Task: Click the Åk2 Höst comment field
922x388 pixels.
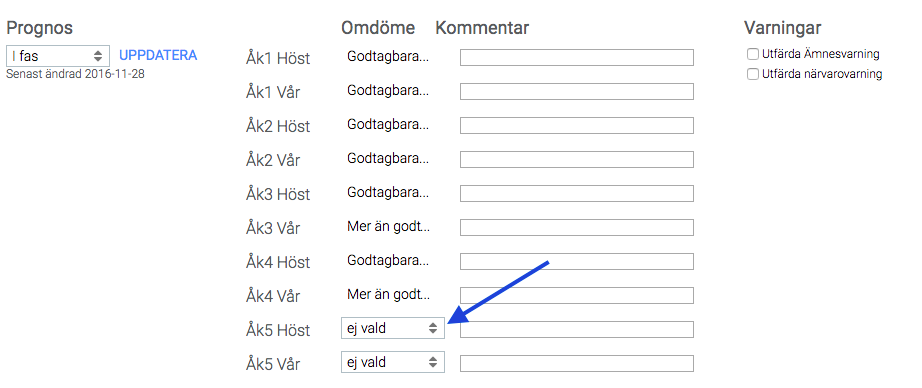Action: click(x=576, y=126)
